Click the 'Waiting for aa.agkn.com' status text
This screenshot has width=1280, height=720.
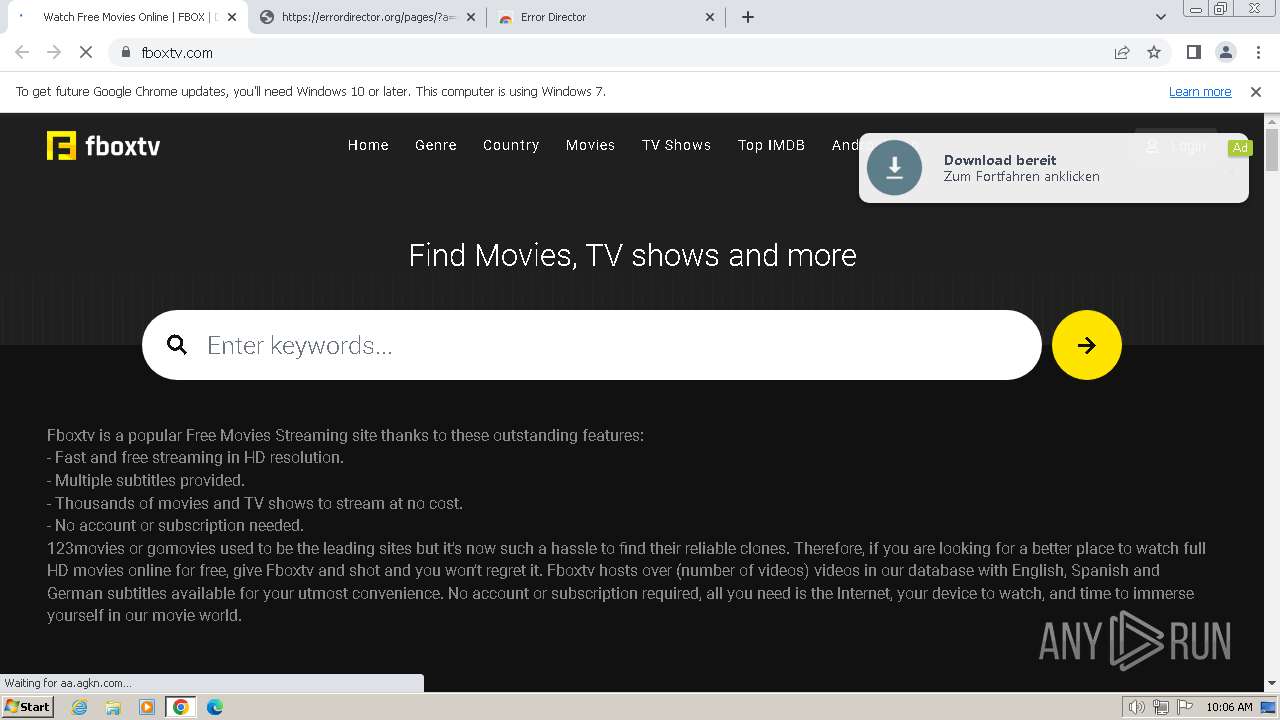(x=68, y=683)
